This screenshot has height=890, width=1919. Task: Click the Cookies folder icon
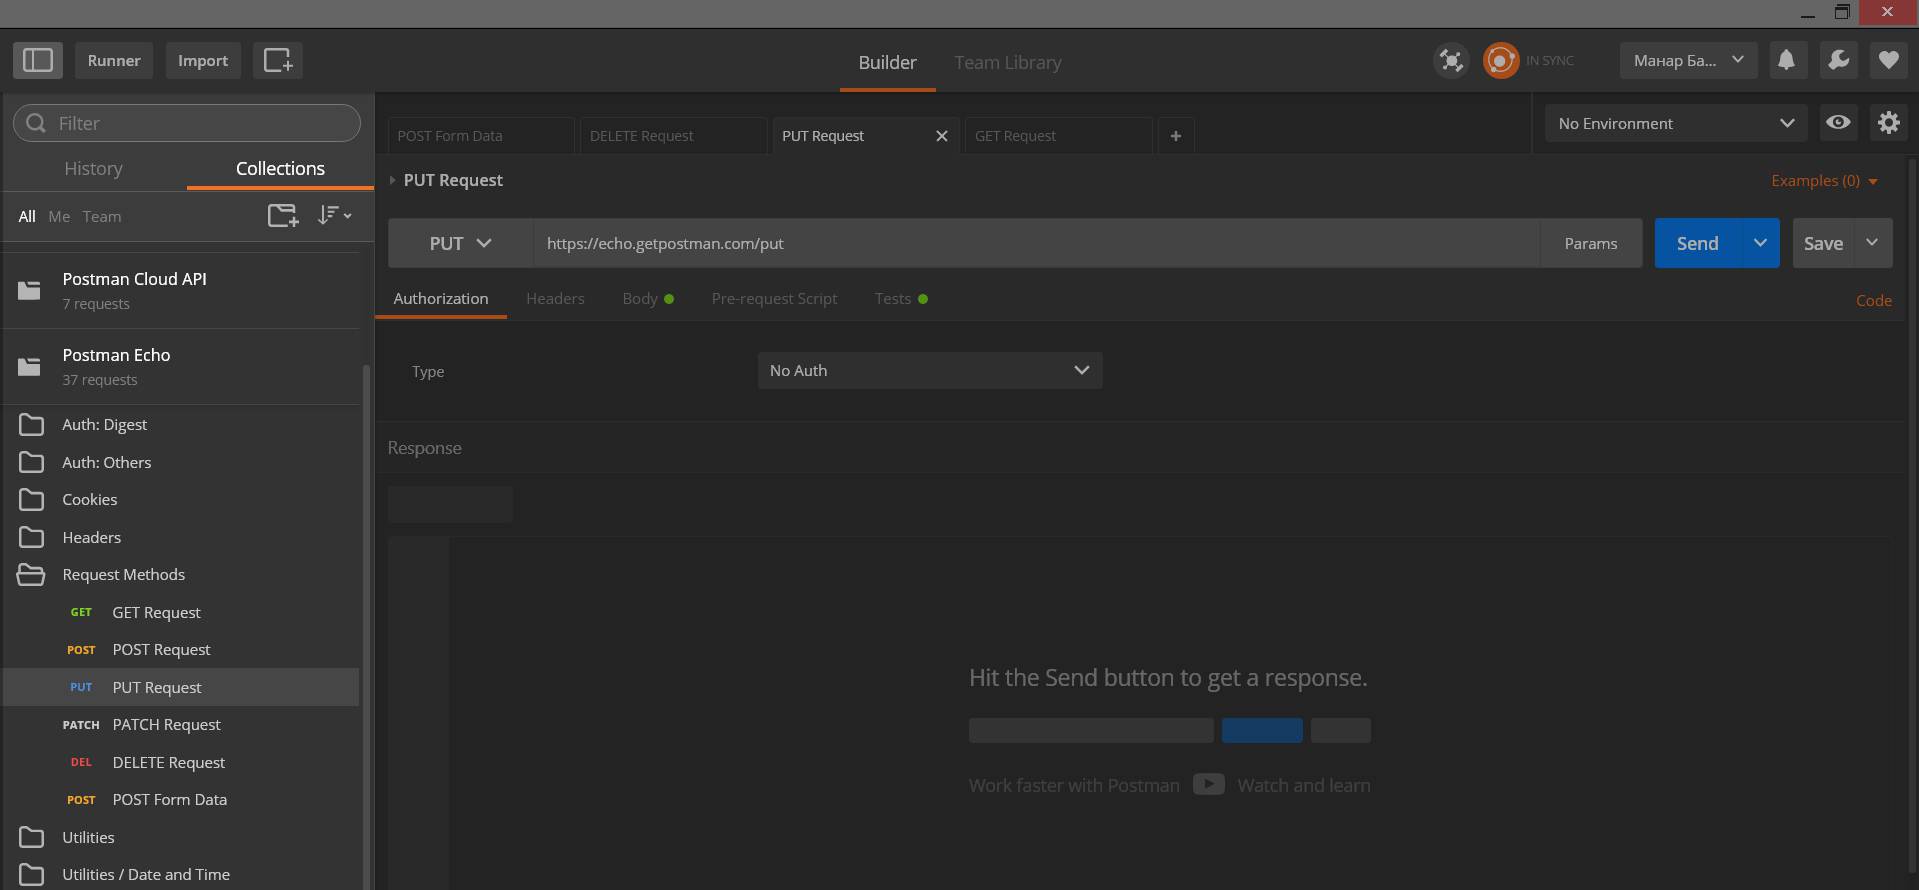[31, 499]
